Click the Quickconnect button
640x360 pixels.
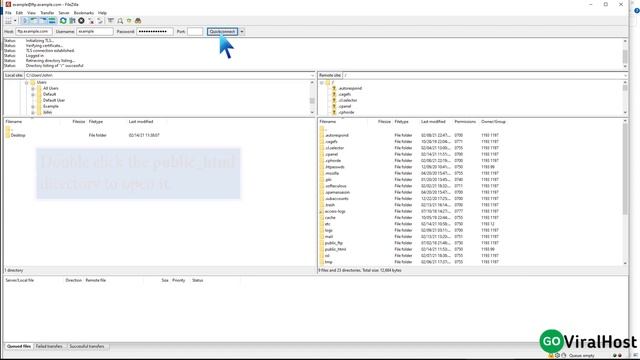pyautogui.click(x=222, y=31)
